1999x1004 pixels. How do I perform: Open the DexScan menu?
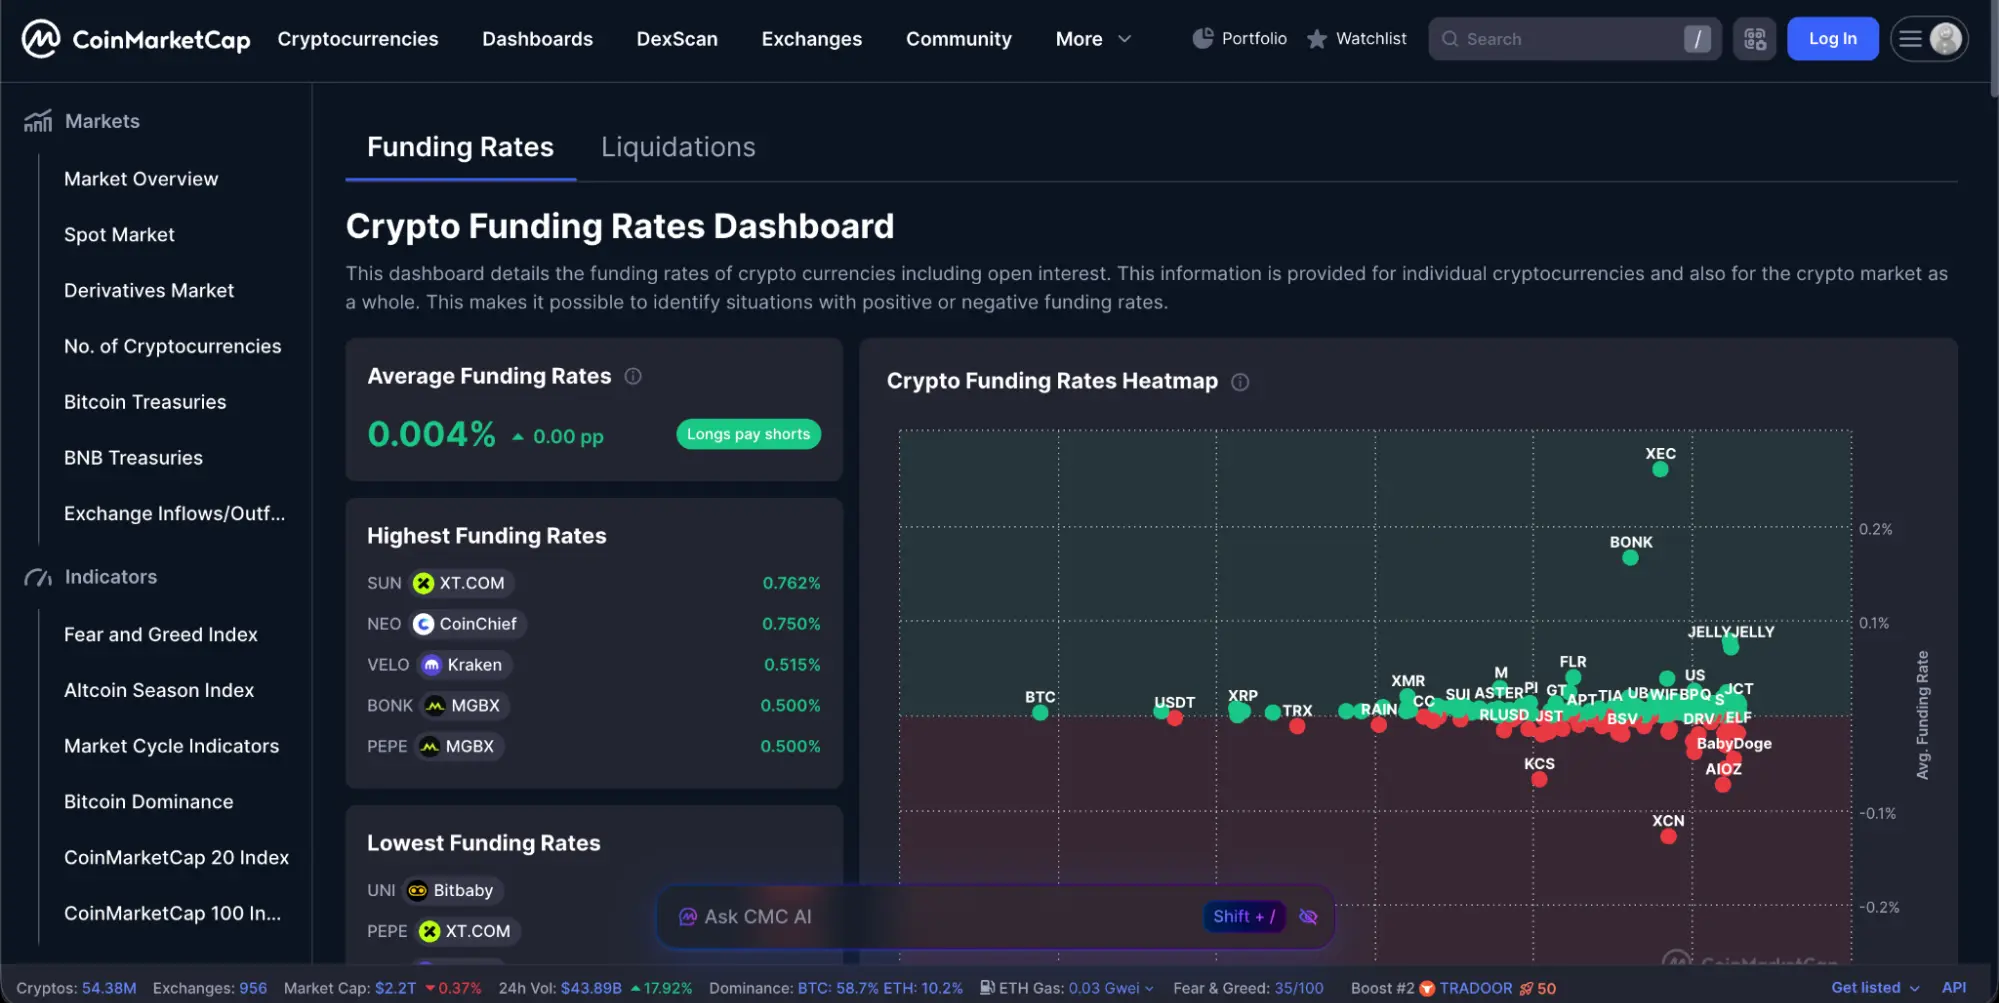(x=677, y=39)
